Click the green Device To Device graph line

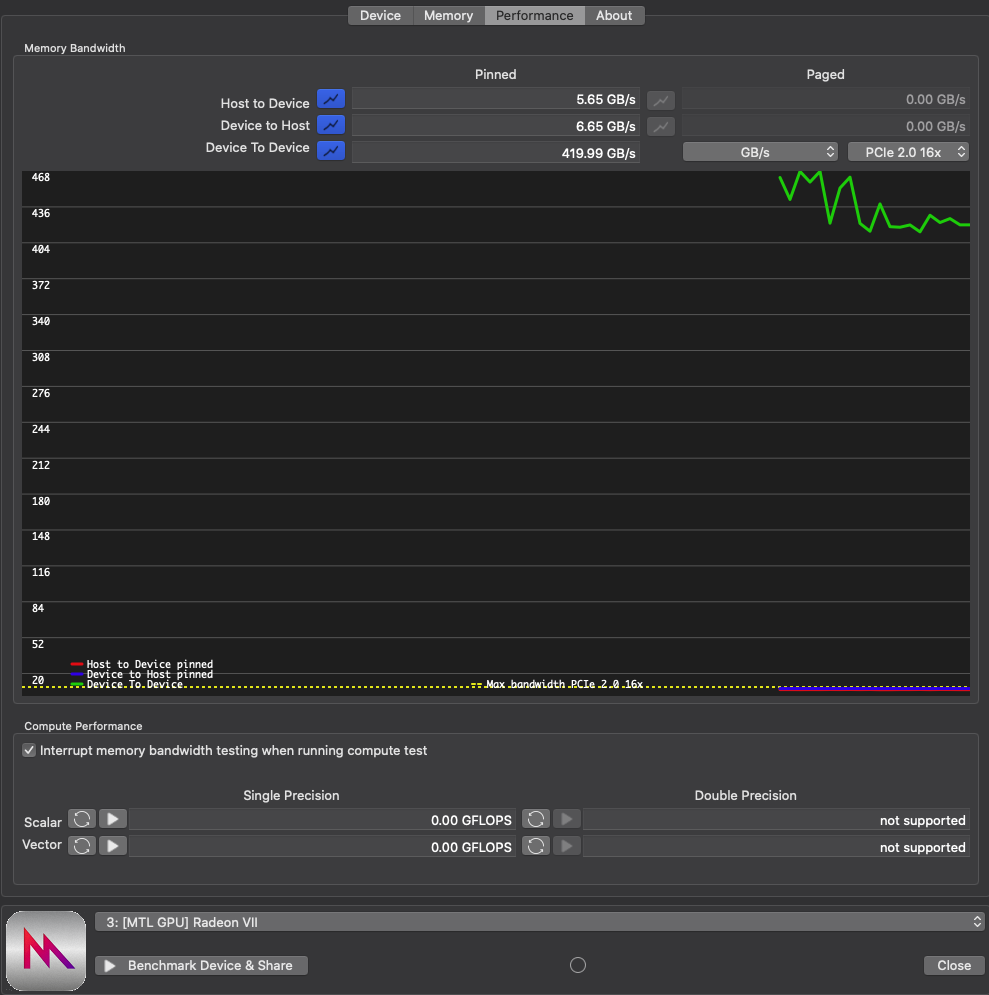click(874, 202)
